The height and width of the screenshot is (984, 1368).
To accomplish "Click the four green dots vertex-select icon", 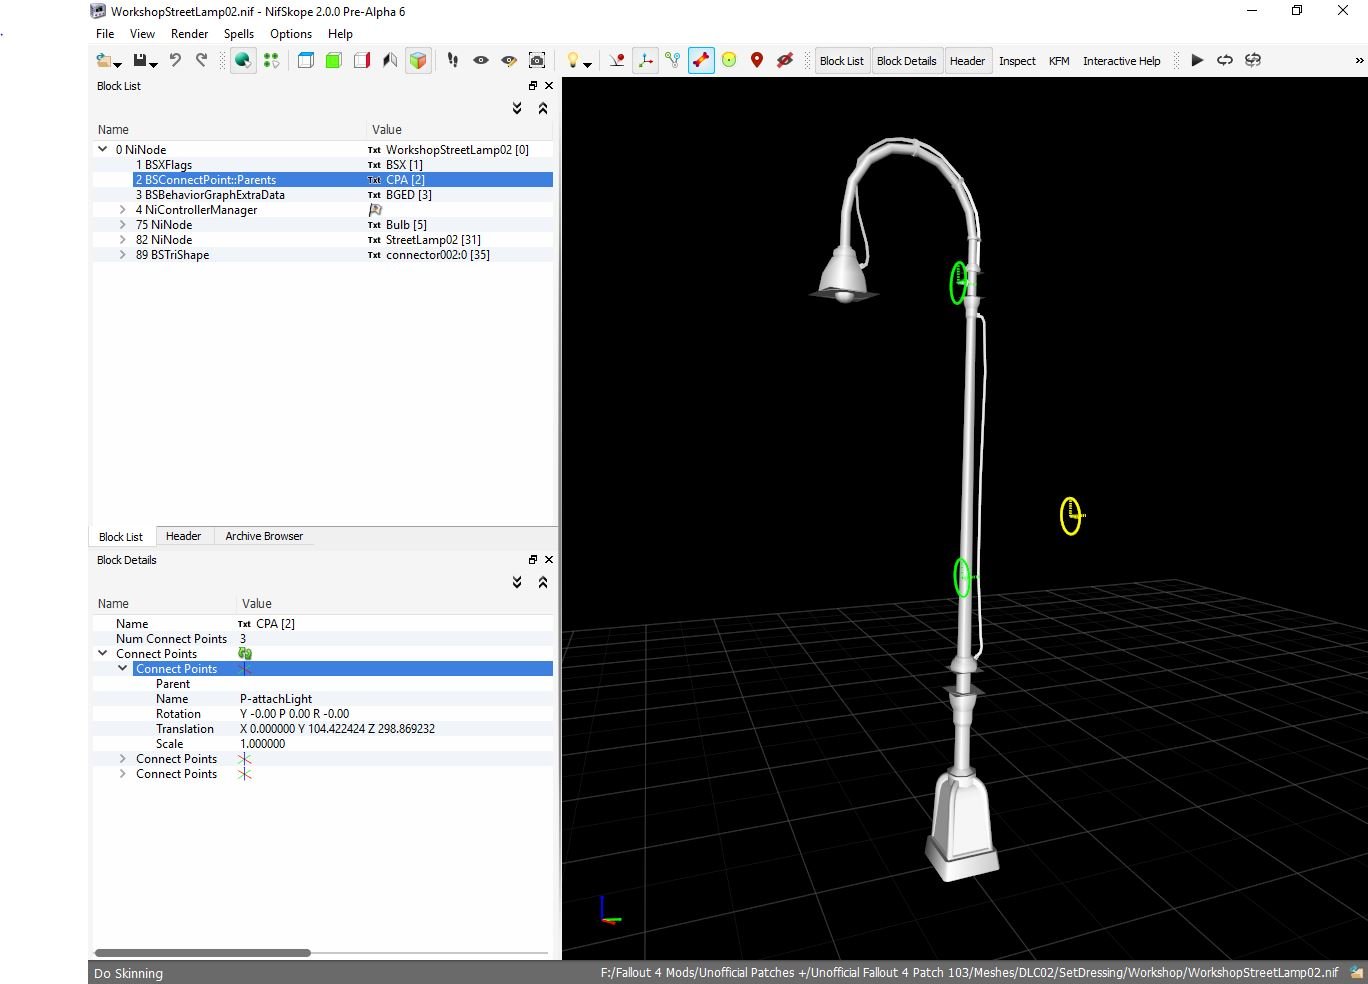I will pos(271,61).
